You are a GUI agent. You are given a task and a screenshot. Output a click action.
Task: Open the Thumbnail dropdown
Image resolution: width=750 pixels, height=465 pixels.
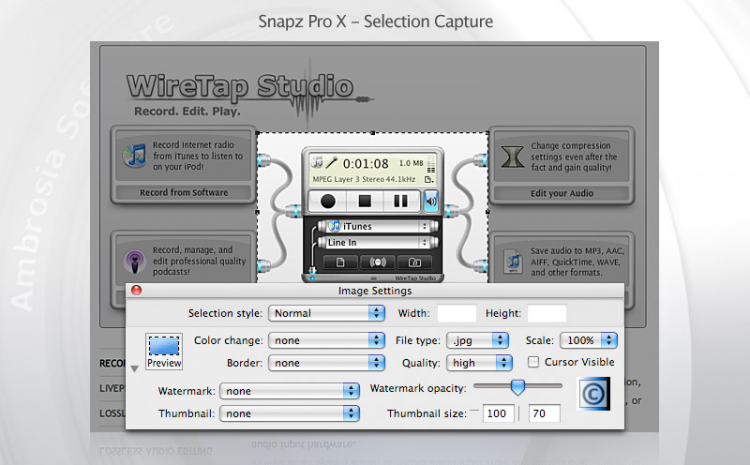point(289,414)
